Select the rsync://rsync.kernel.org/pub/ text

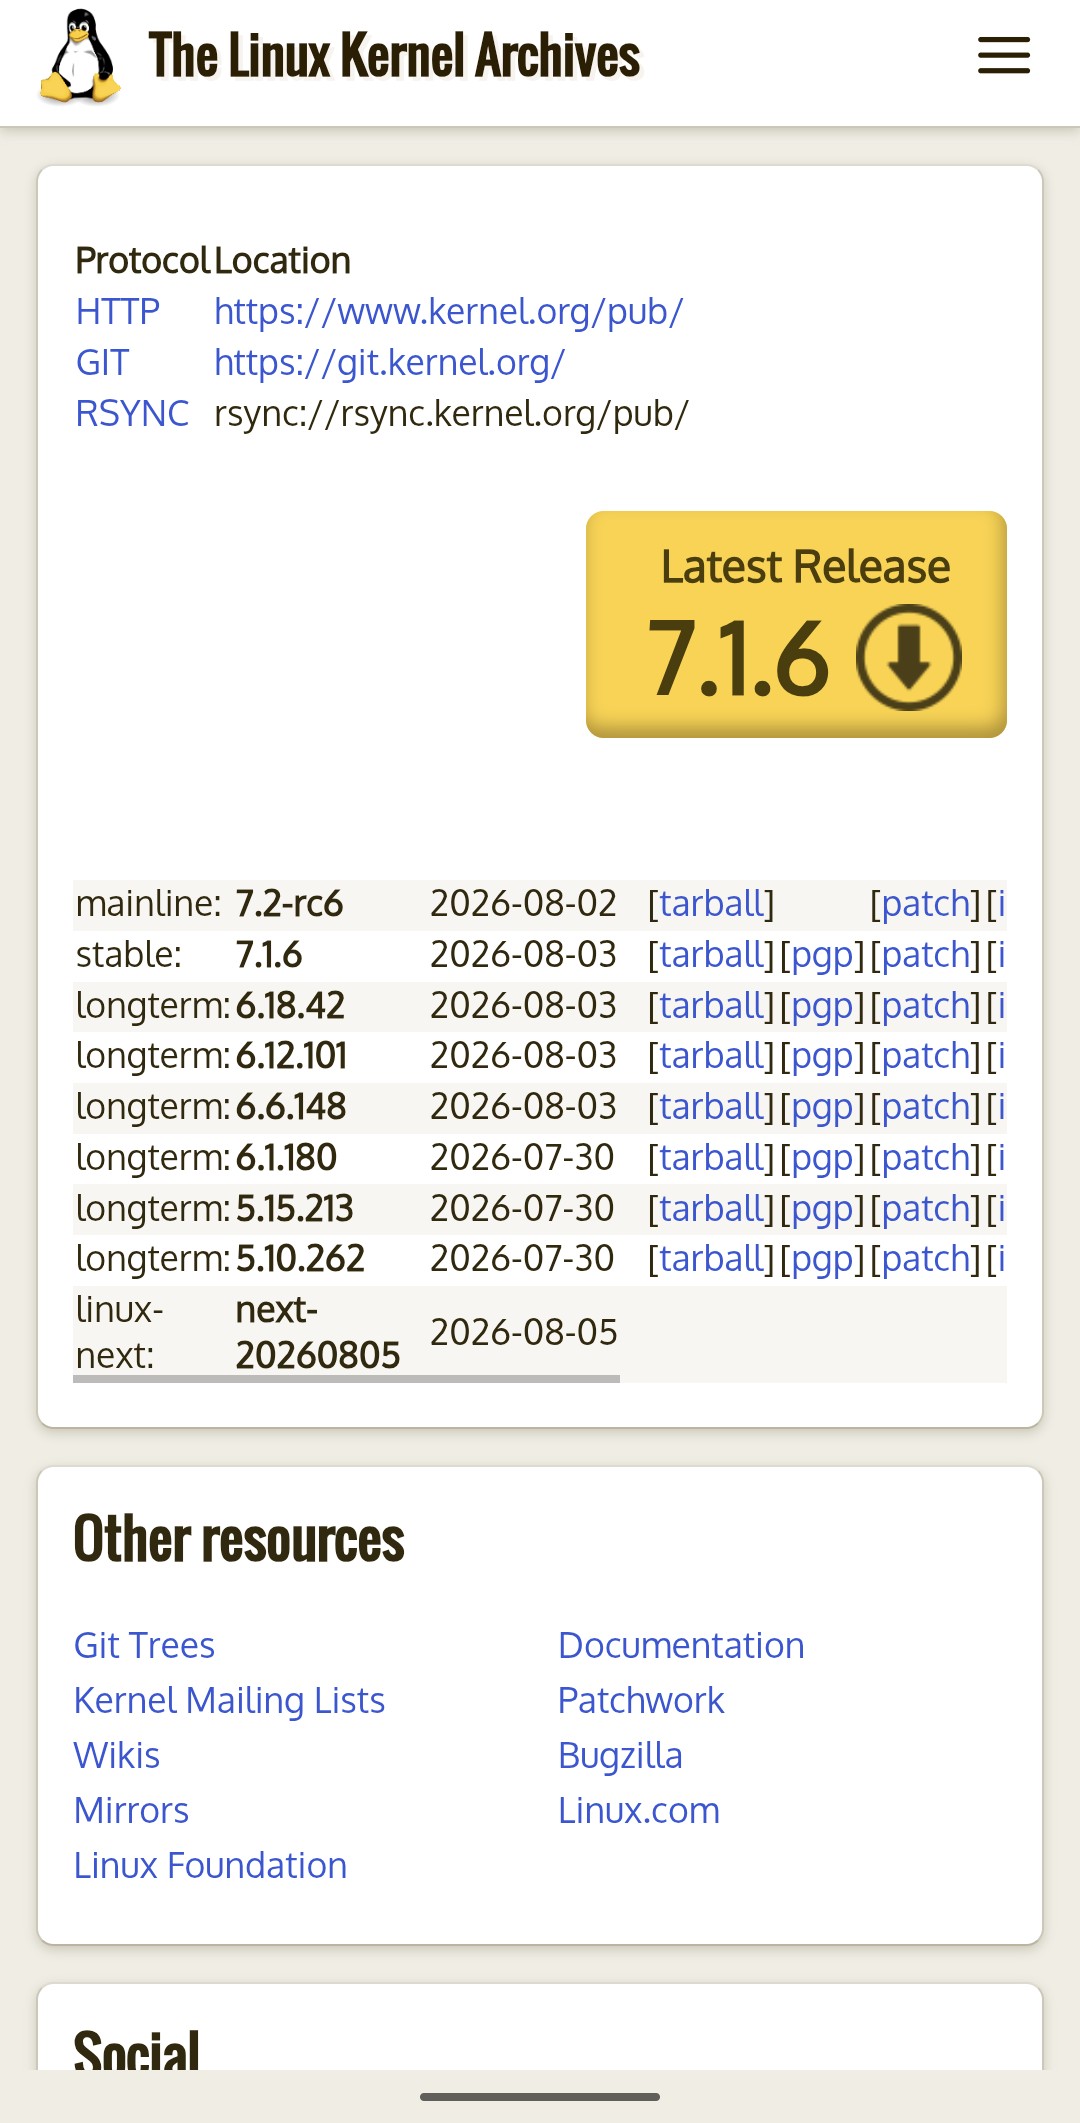451,414
